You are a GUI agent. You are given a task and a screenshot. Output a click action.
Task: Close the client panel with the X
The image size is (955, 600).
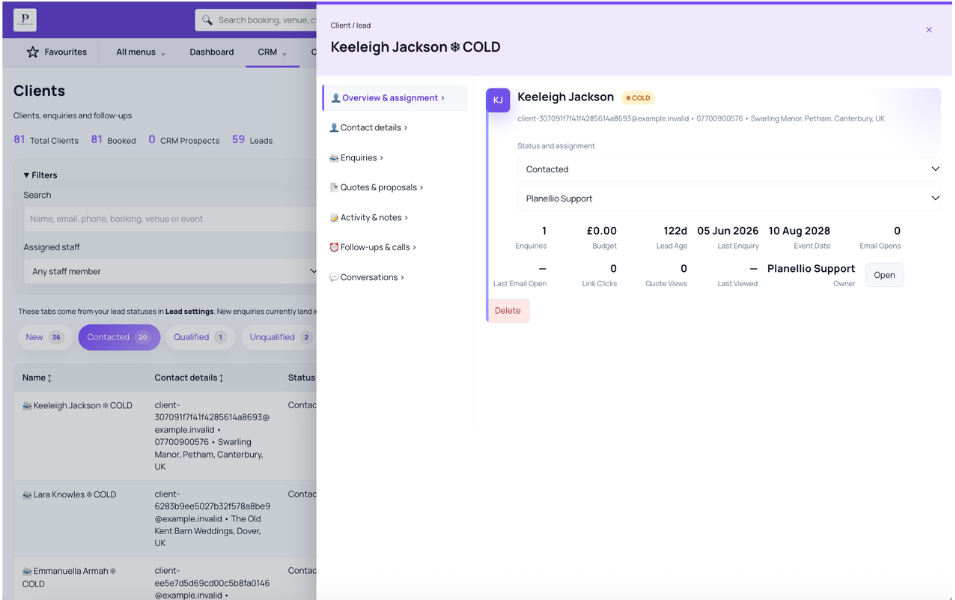[x=929, y=30]
